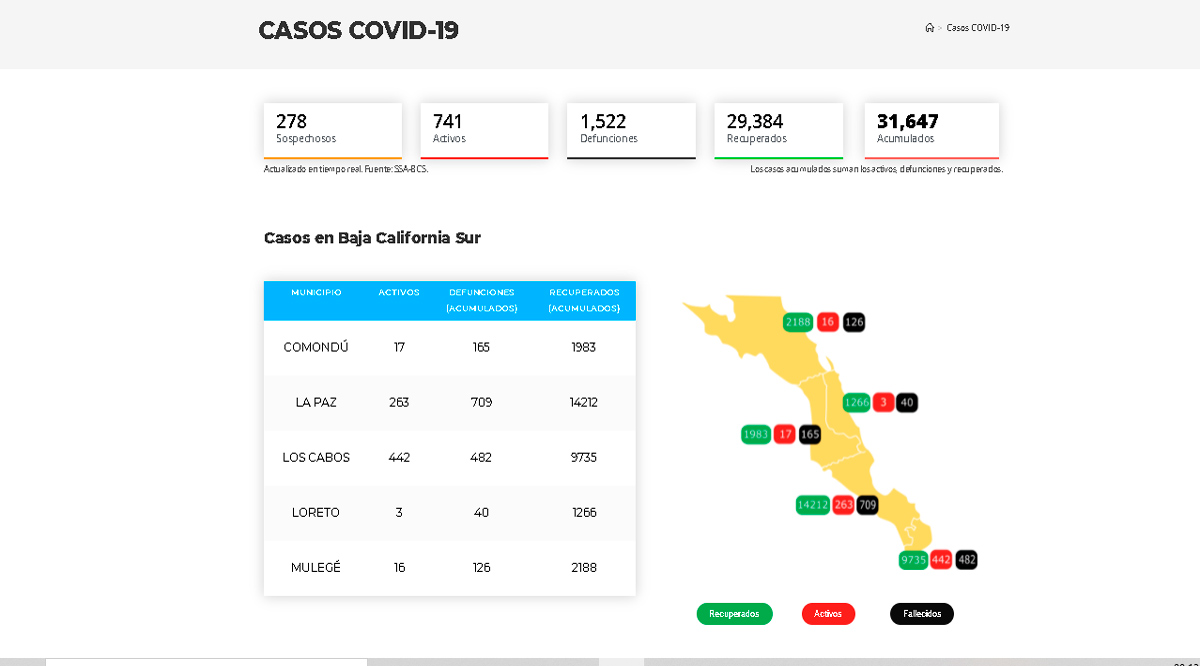Click the Municipio column header
The height and width of the screenshot is (666, 1200).
(x=316, y=293)
